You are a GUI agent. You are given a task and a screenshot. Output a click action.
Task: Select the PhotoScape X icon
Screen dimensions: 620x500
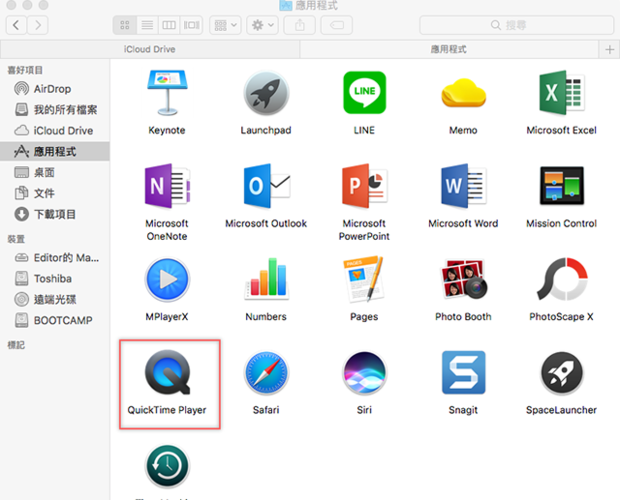click(561, 279)
